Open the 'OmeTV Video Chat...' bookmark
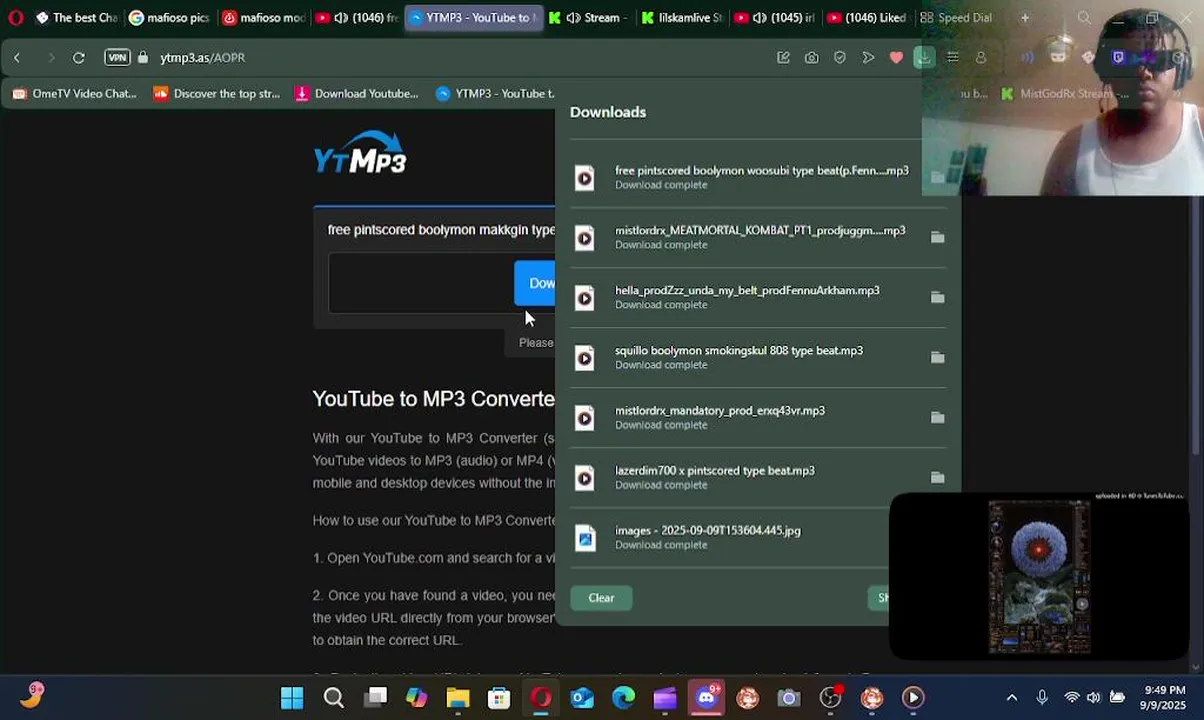This screenshot has width=1204, height=720. pyautogui.click(x=75, y=94)
